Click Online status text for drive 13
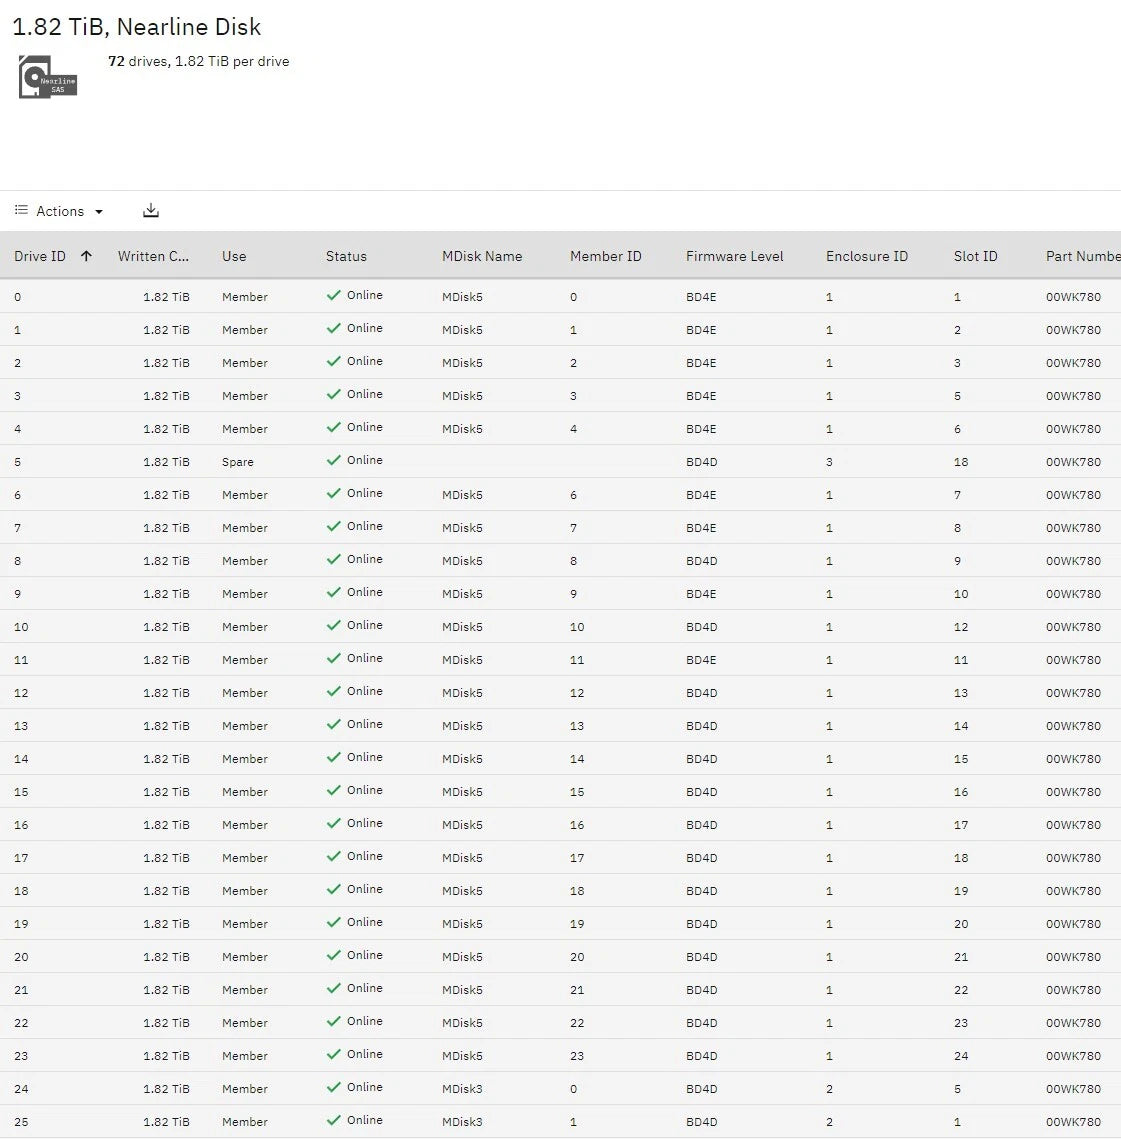Viewport: 1121px width, 1139px height. click(x=365, y=724)
